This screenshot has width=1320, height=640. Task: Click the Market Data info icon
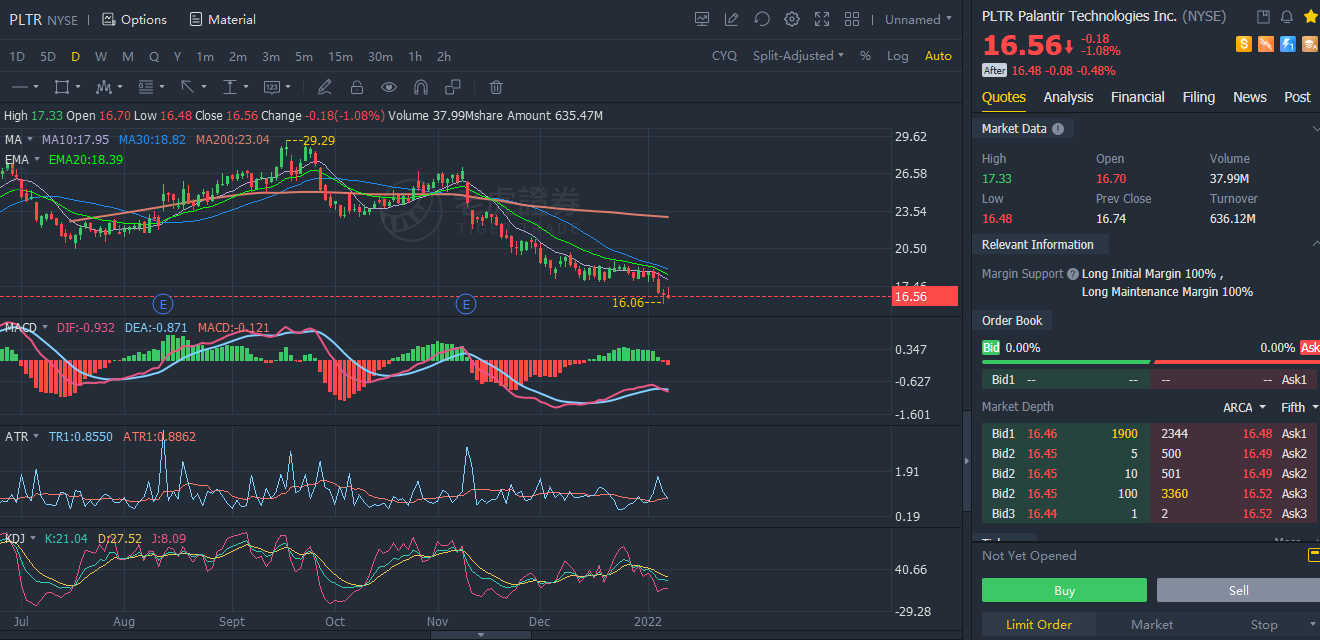tap(1058, 129)
